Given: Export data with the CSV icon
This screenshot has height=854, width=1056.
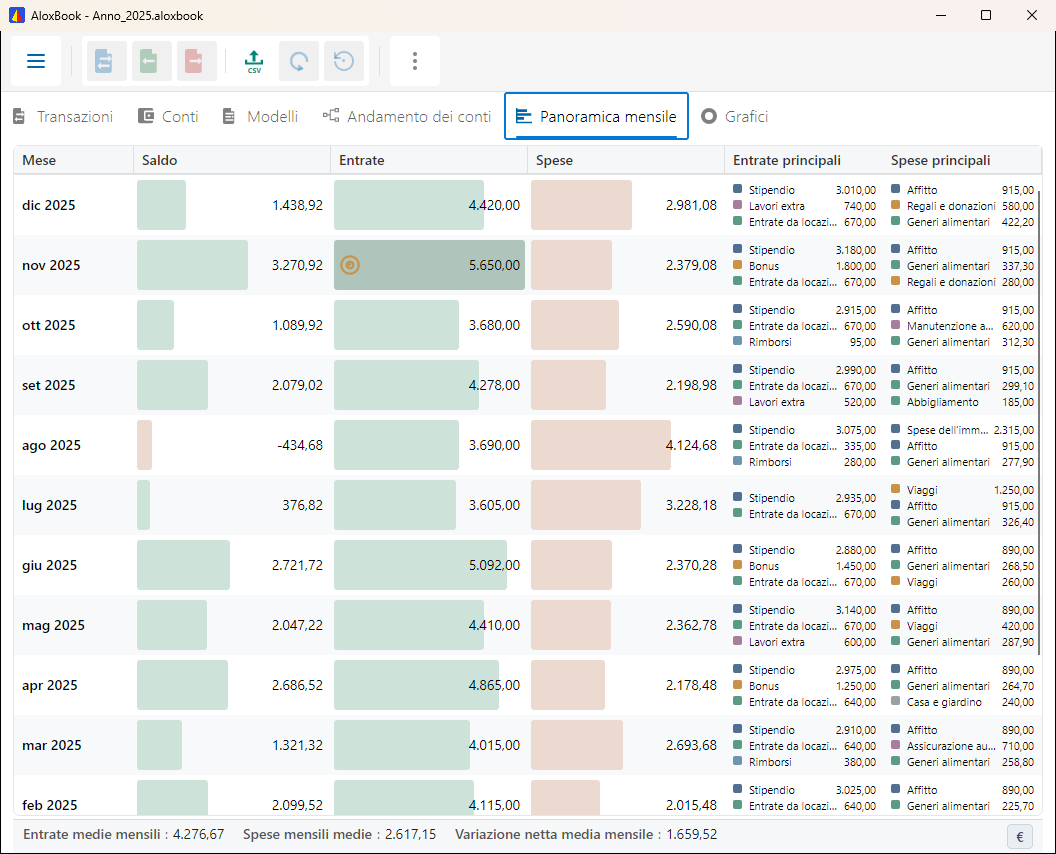Looking at the screenshot, I should [254, 61].
